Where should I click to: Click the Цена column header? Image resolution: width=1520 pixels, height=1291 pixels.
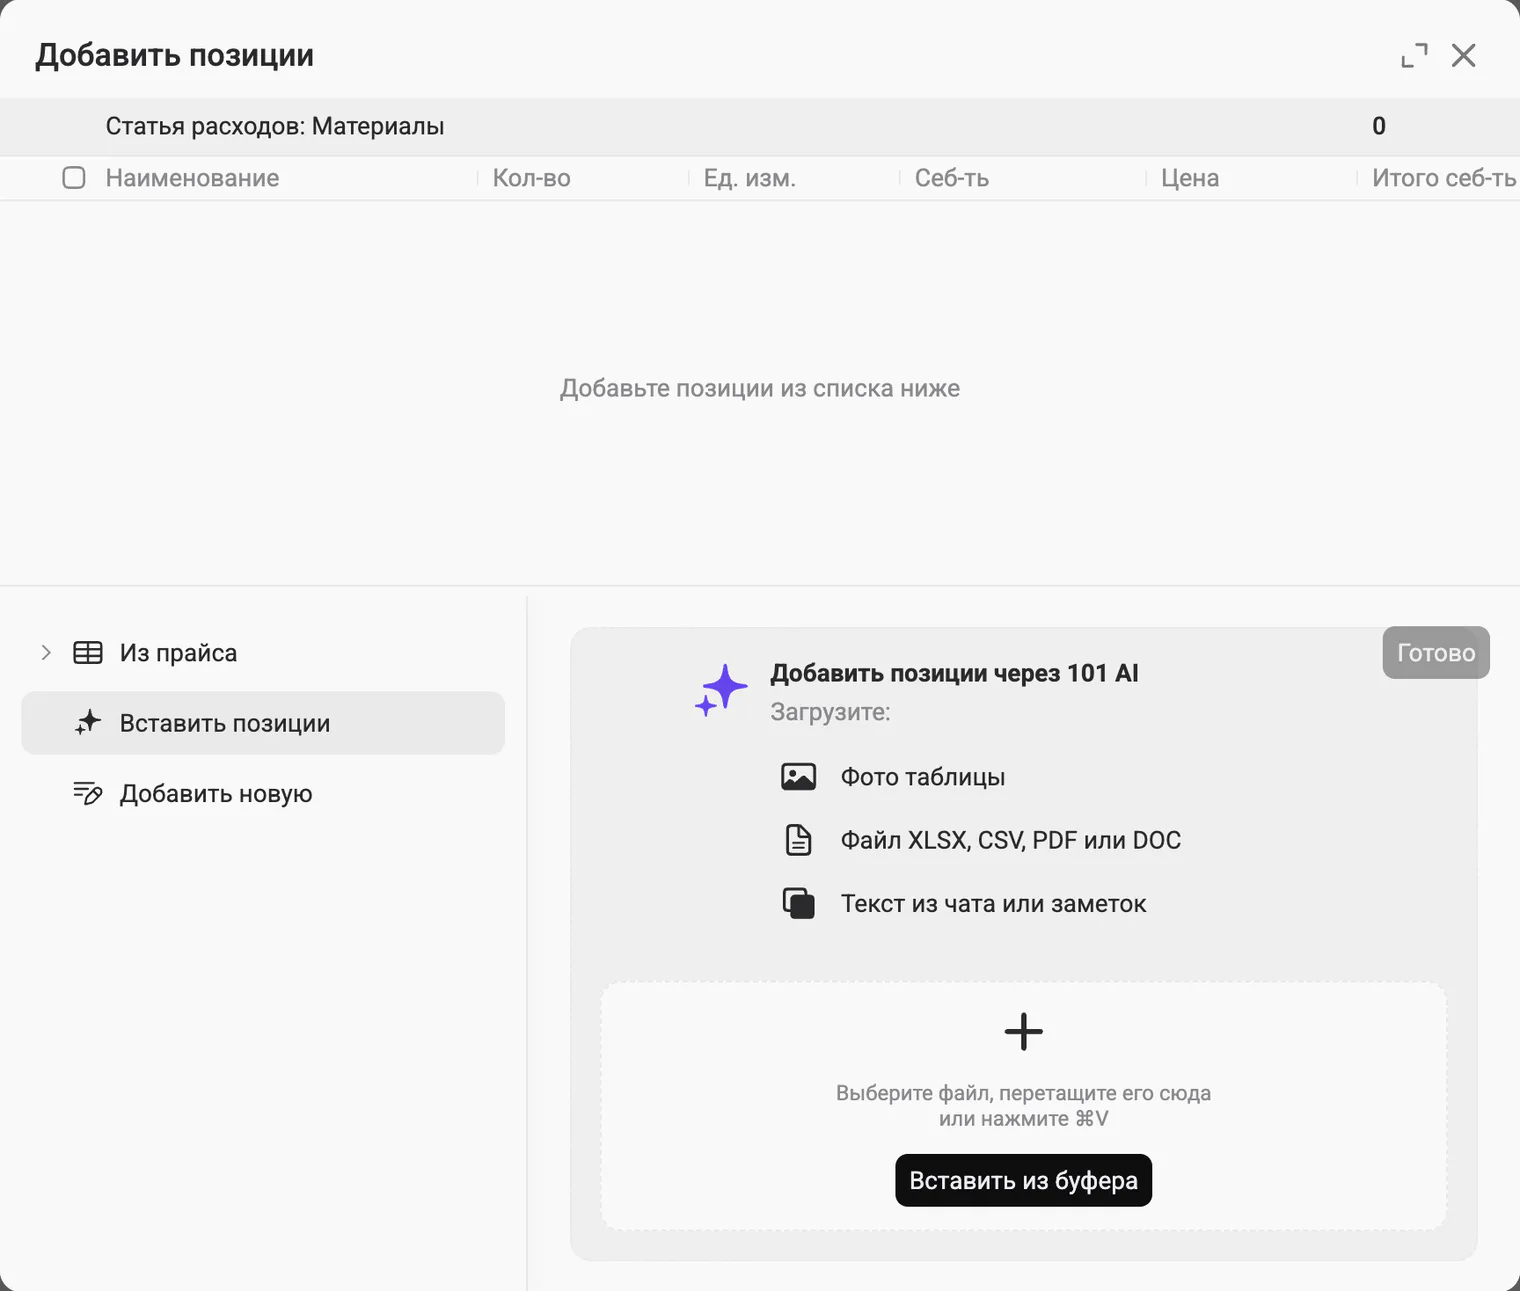(1190, 178)
